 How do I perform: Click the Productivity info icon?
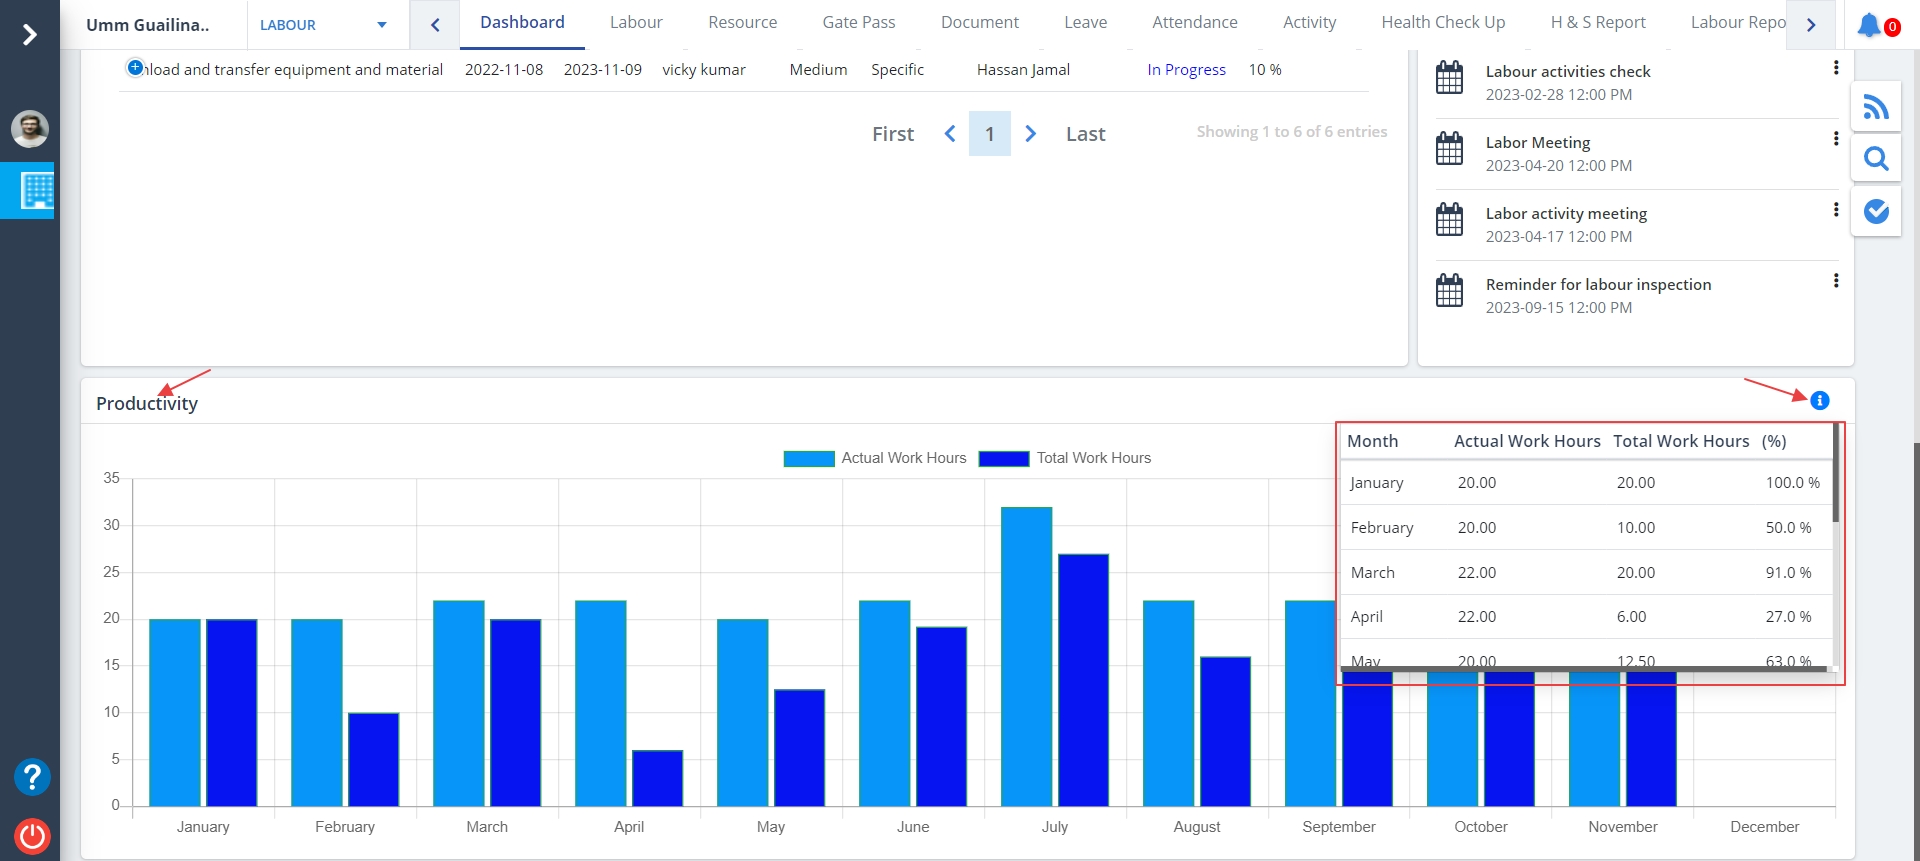[1819, 401]
